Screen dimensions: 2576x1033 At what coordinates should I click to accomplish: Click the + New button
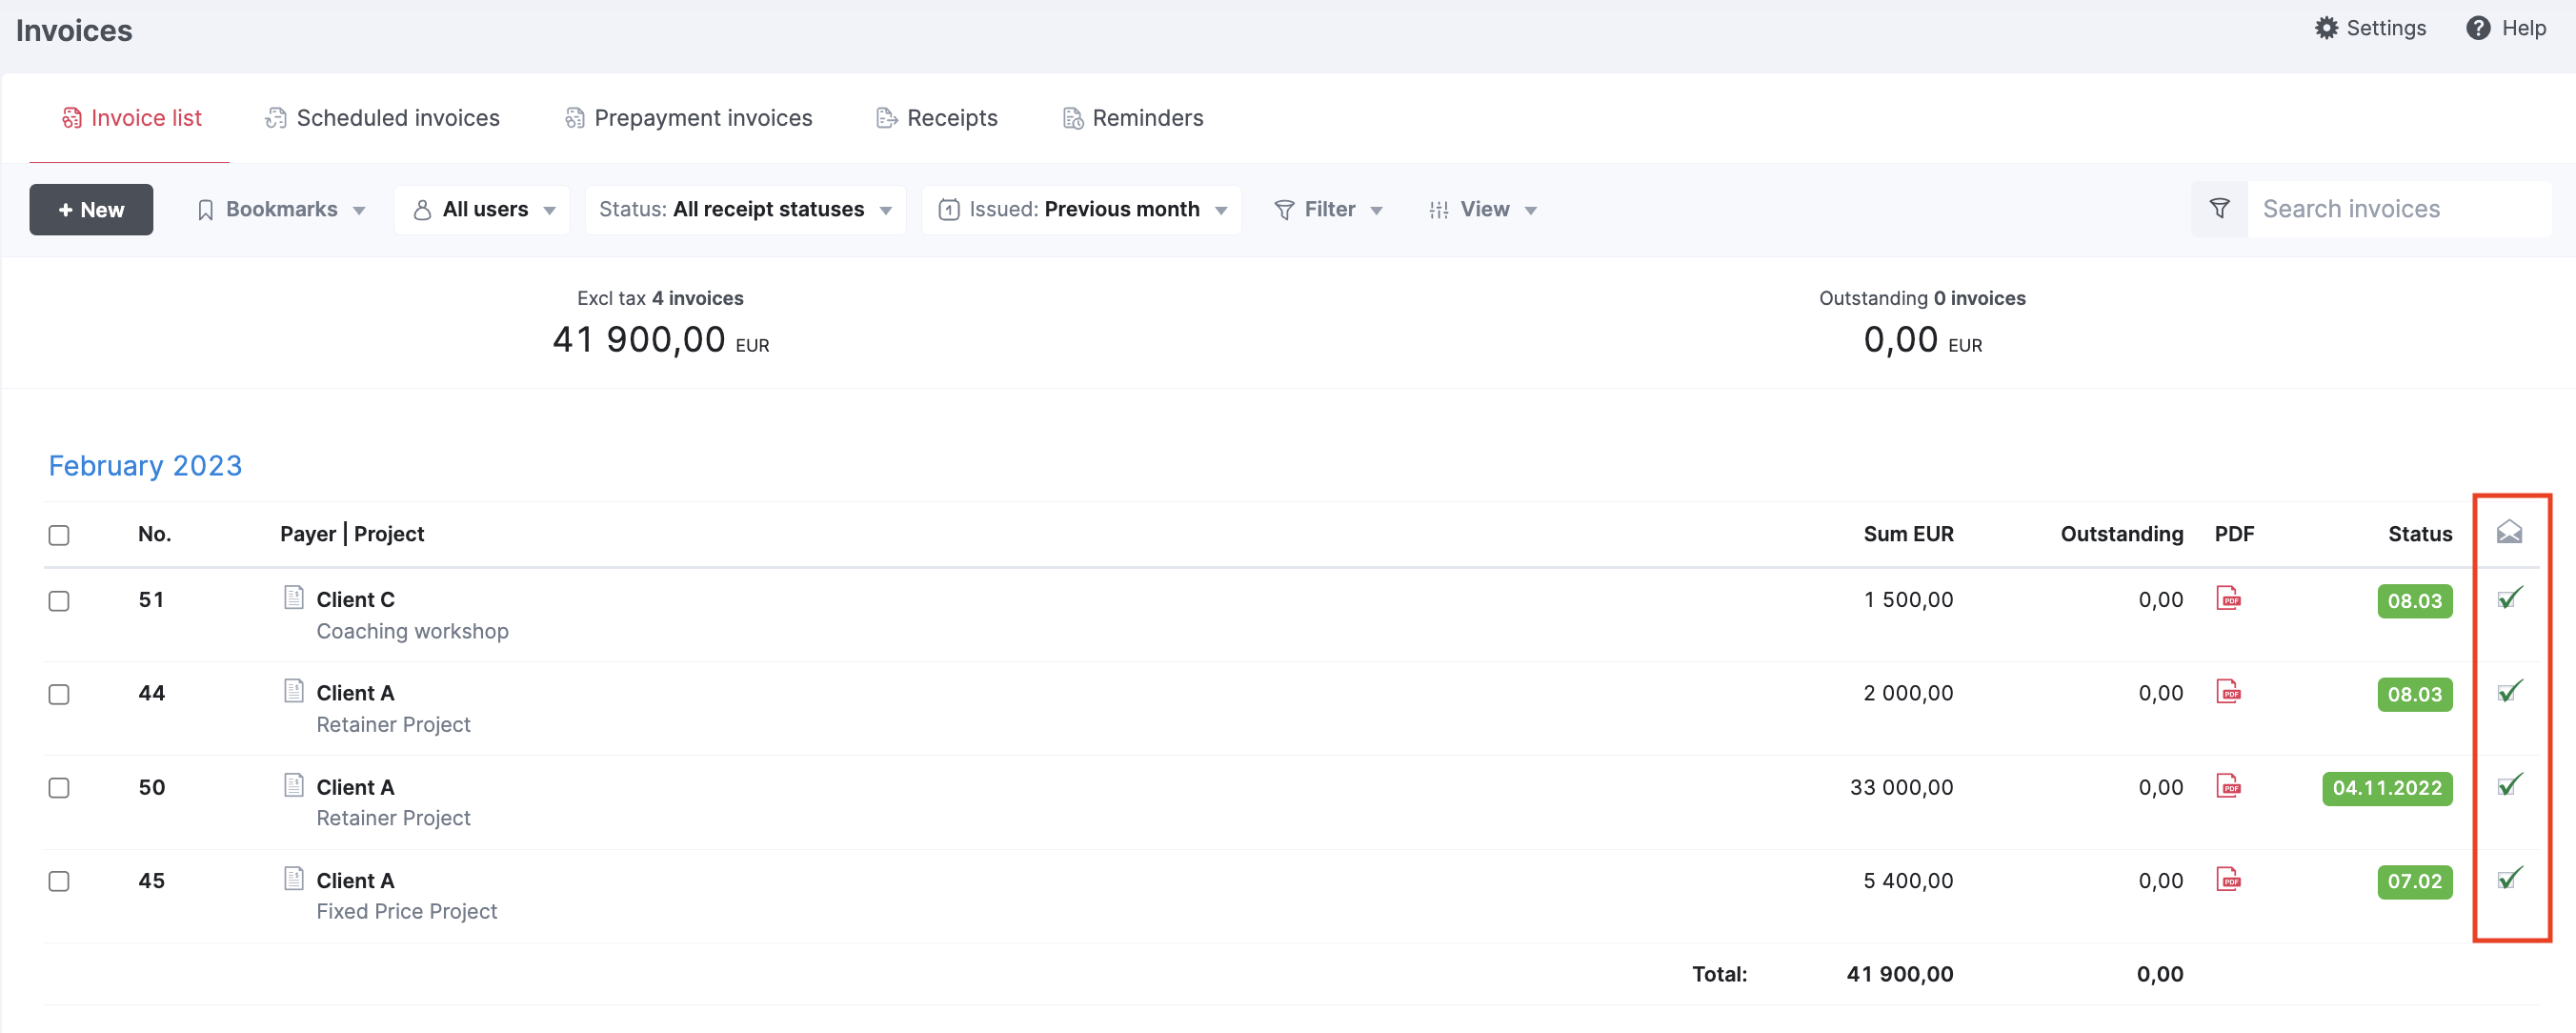click(91, 210)
